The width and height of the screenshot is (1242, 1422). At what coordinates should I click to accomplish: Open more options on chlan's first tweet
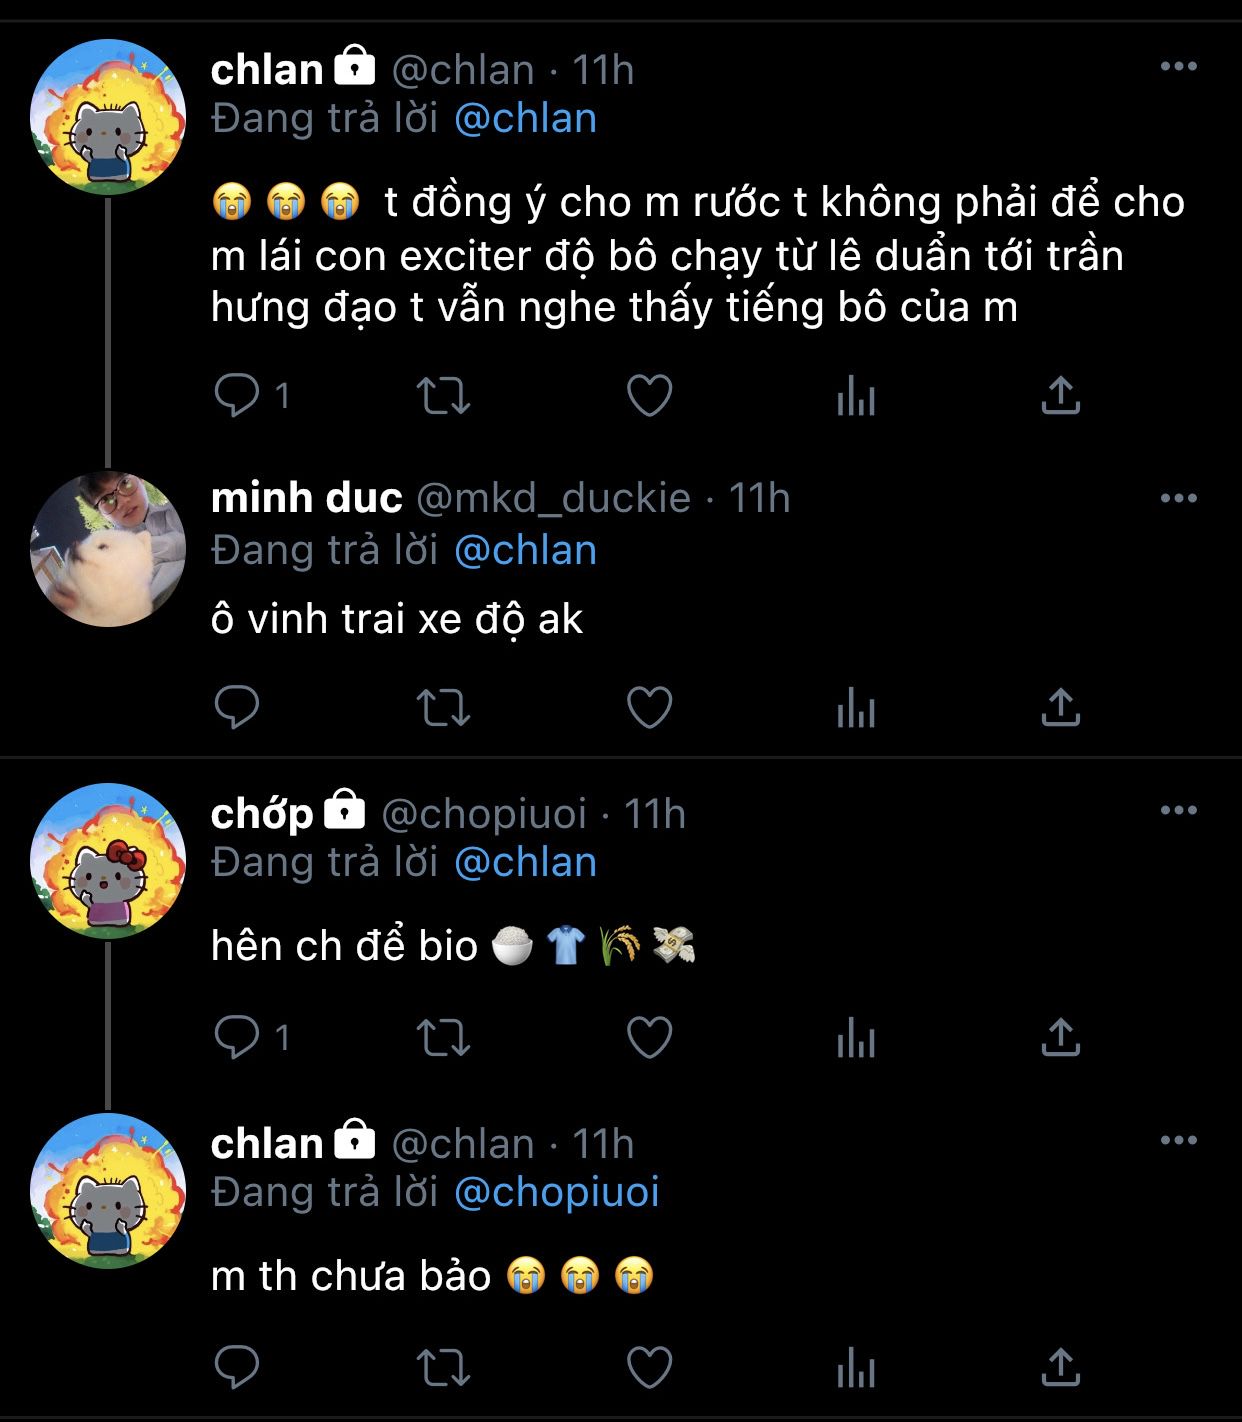(1178, 67)
